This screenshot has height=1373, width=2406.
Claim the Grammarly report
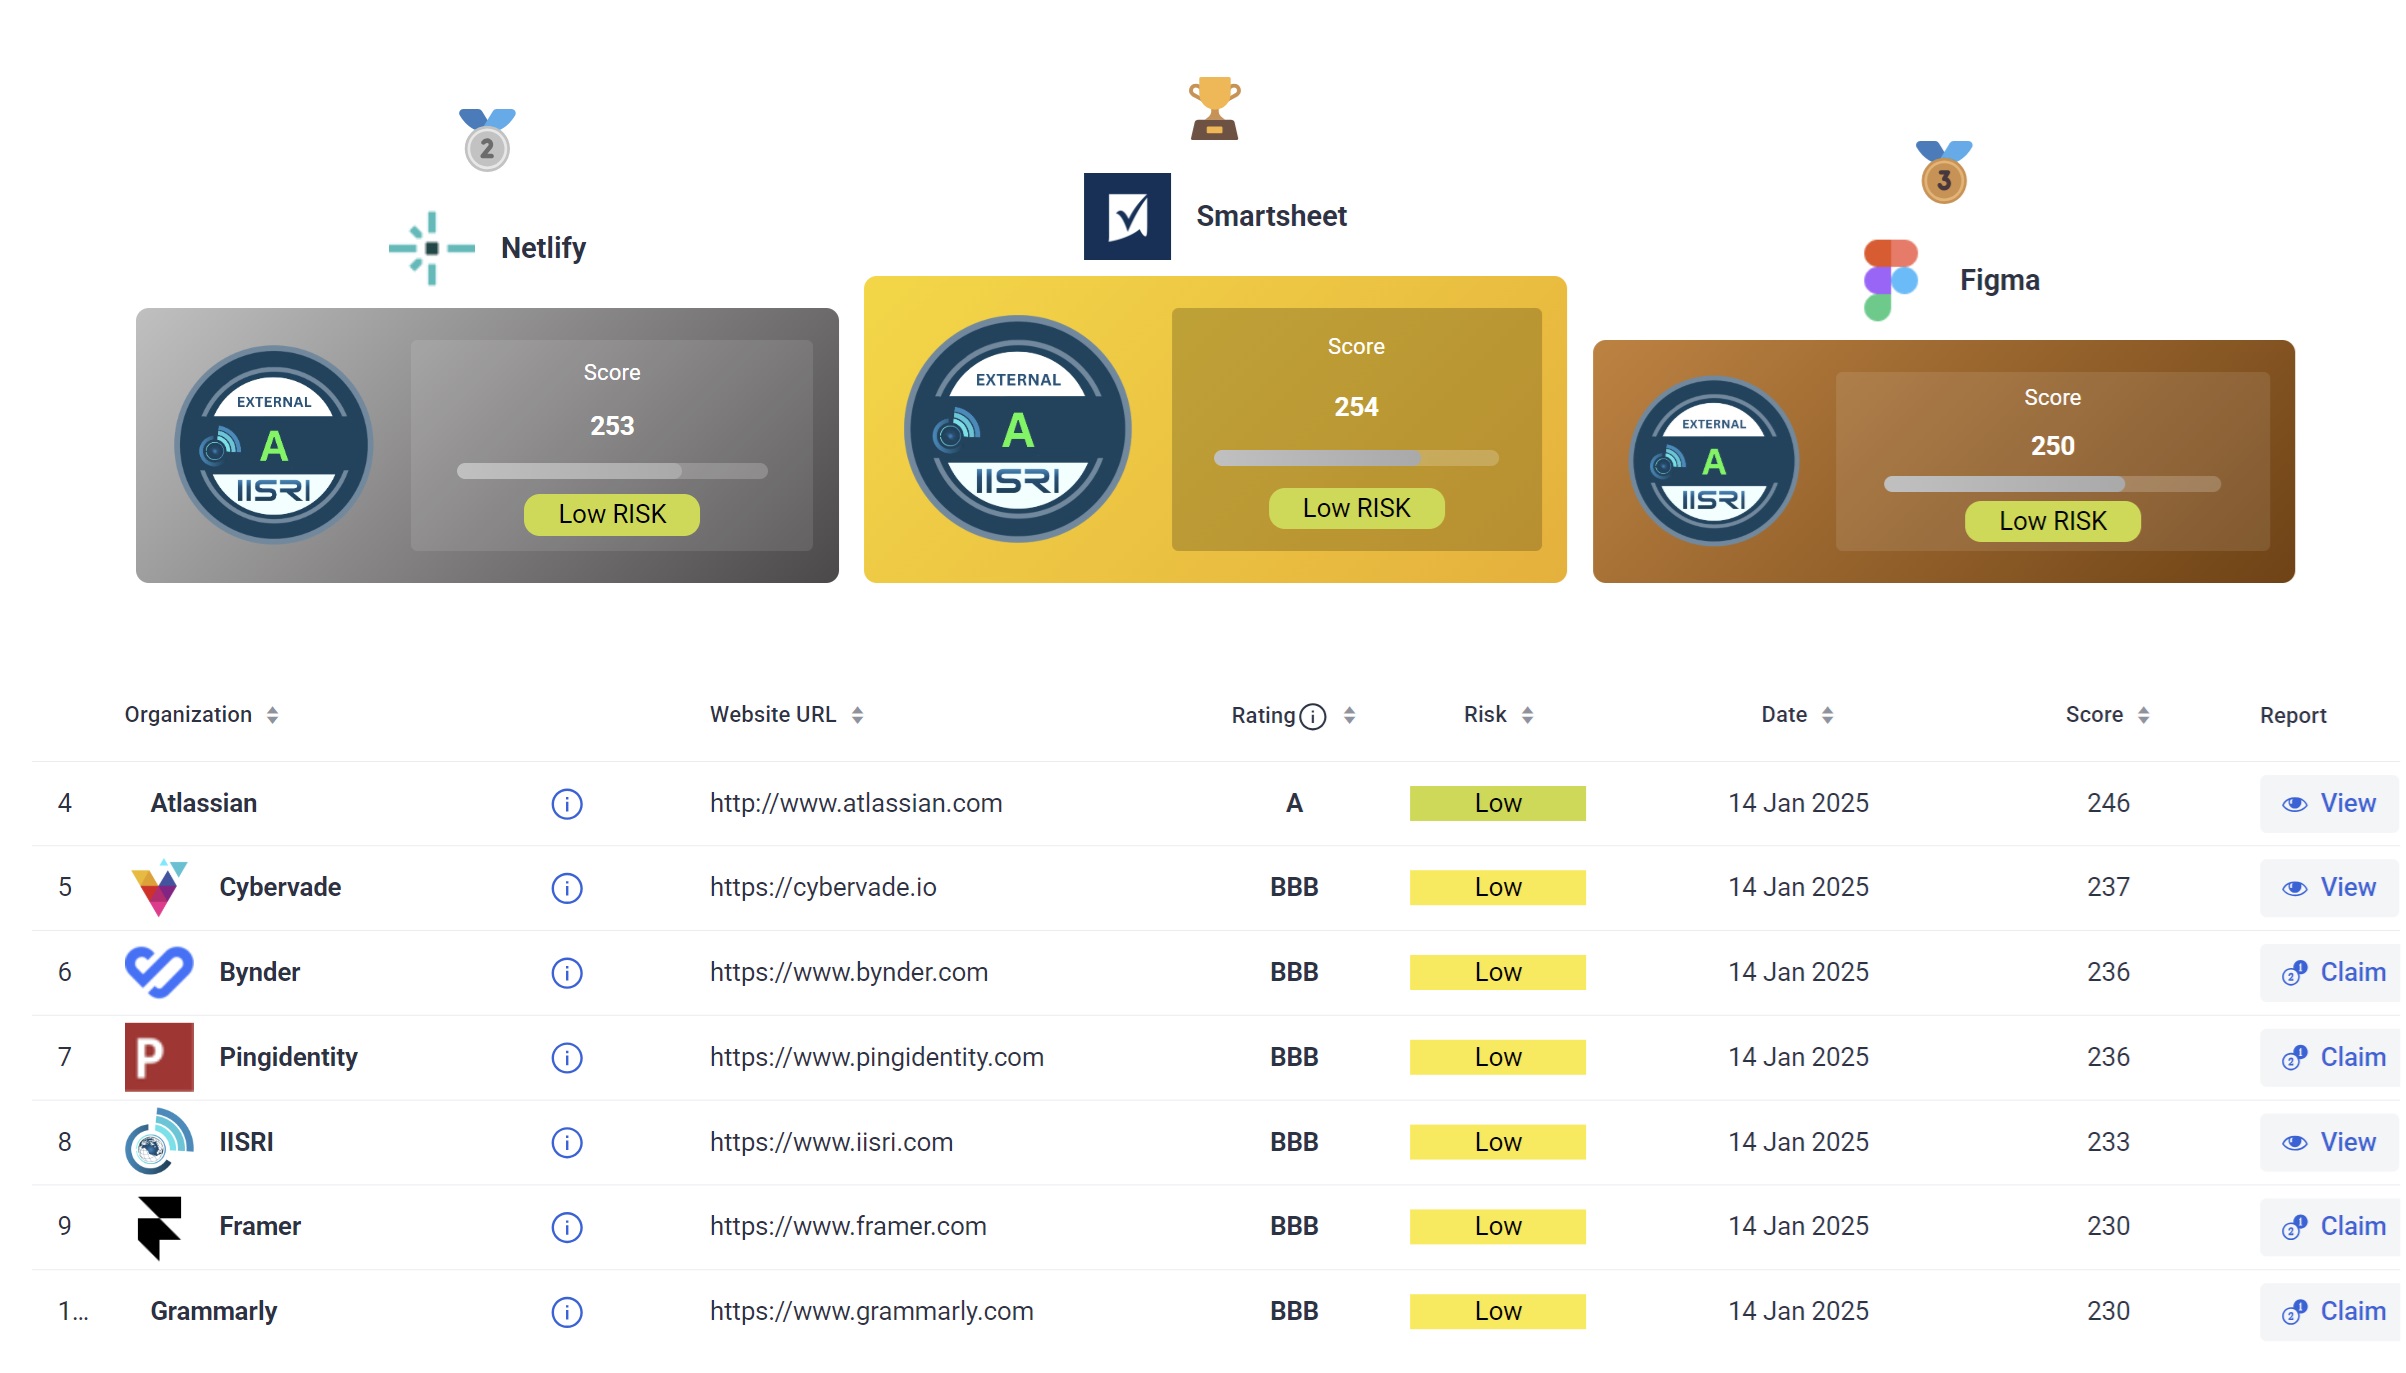tap(2332, 1312)
